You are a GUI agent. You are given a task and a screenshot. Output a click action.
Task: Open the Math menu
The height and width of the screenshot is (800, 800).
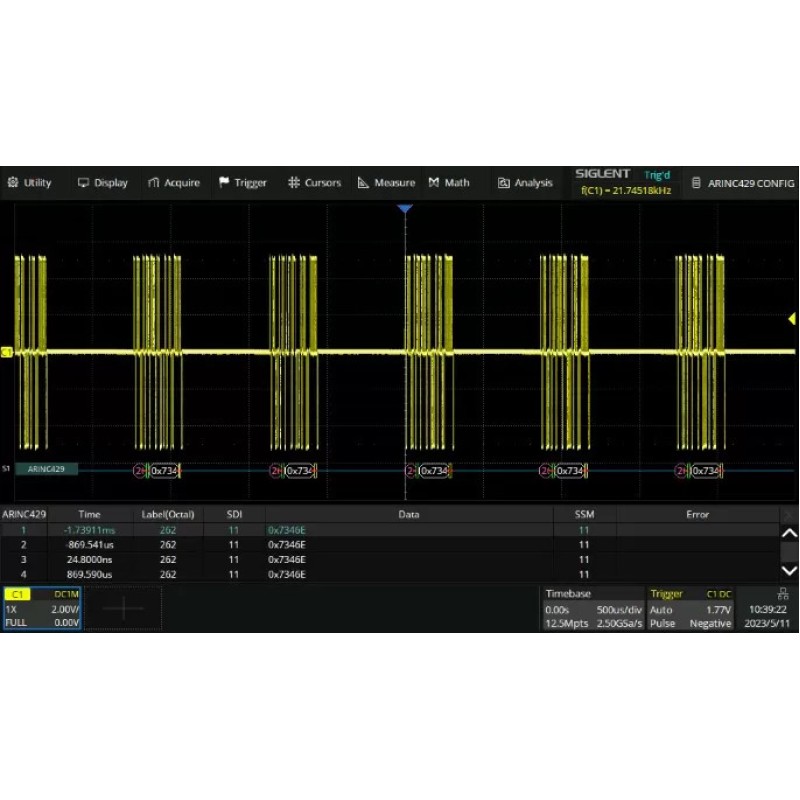click(x=449, y=183)
